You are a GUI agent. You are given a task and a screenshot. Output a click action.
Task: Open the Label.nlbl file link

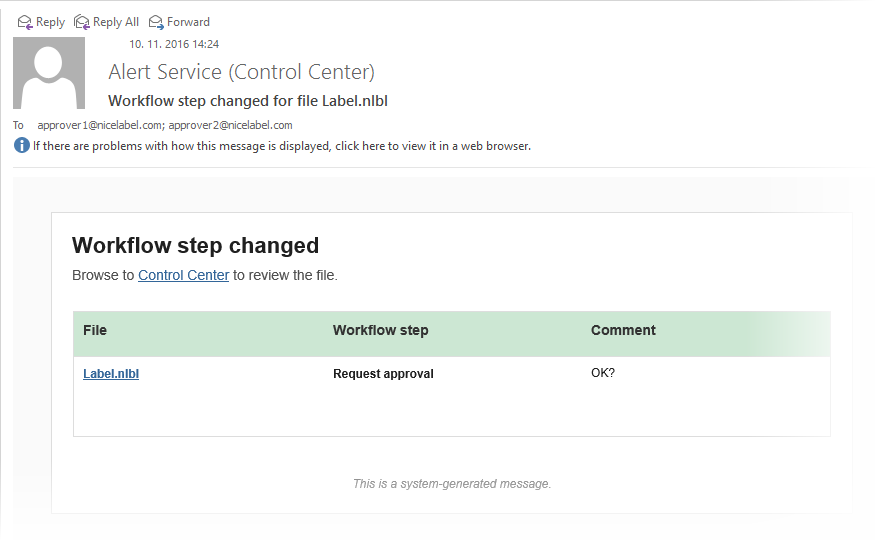(111, 373)
